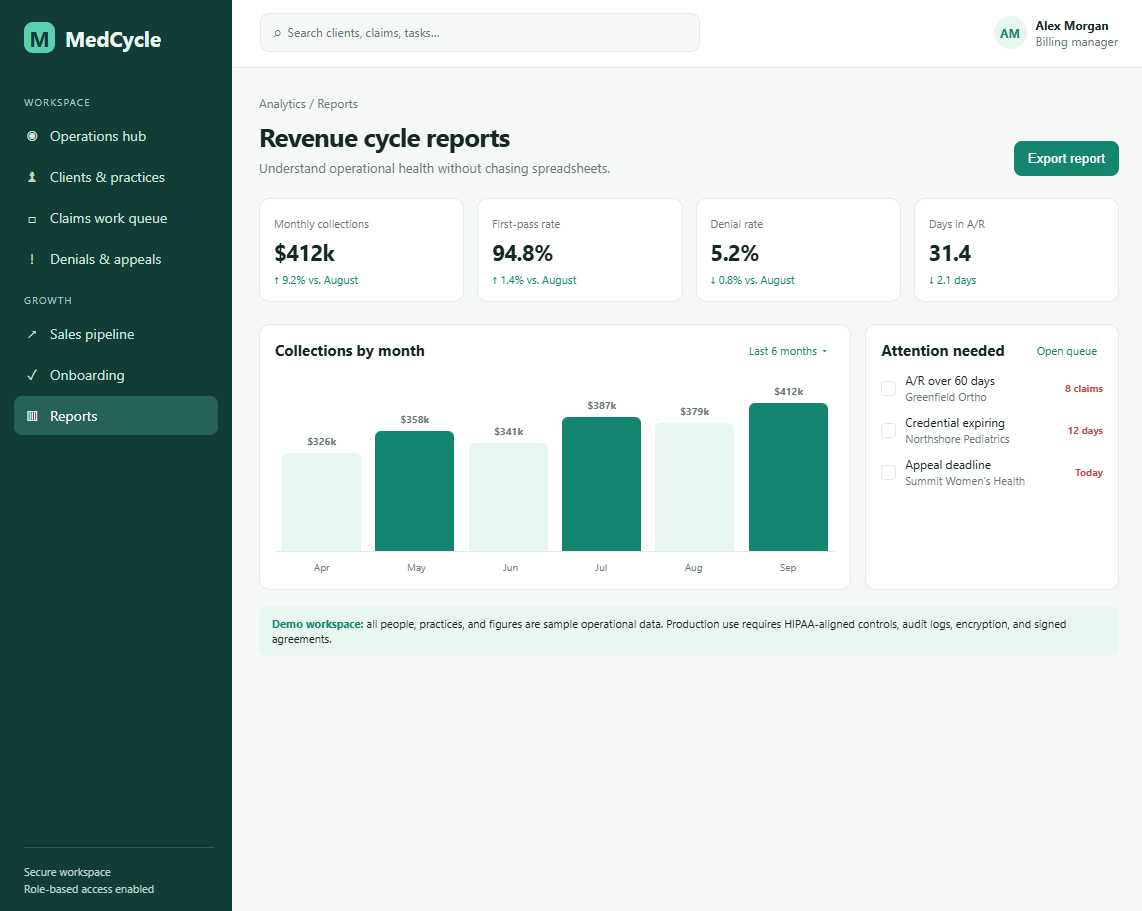Open the Sales pipeline section
The height and width of the screenshot is (911, 1142).
point(116,334)
